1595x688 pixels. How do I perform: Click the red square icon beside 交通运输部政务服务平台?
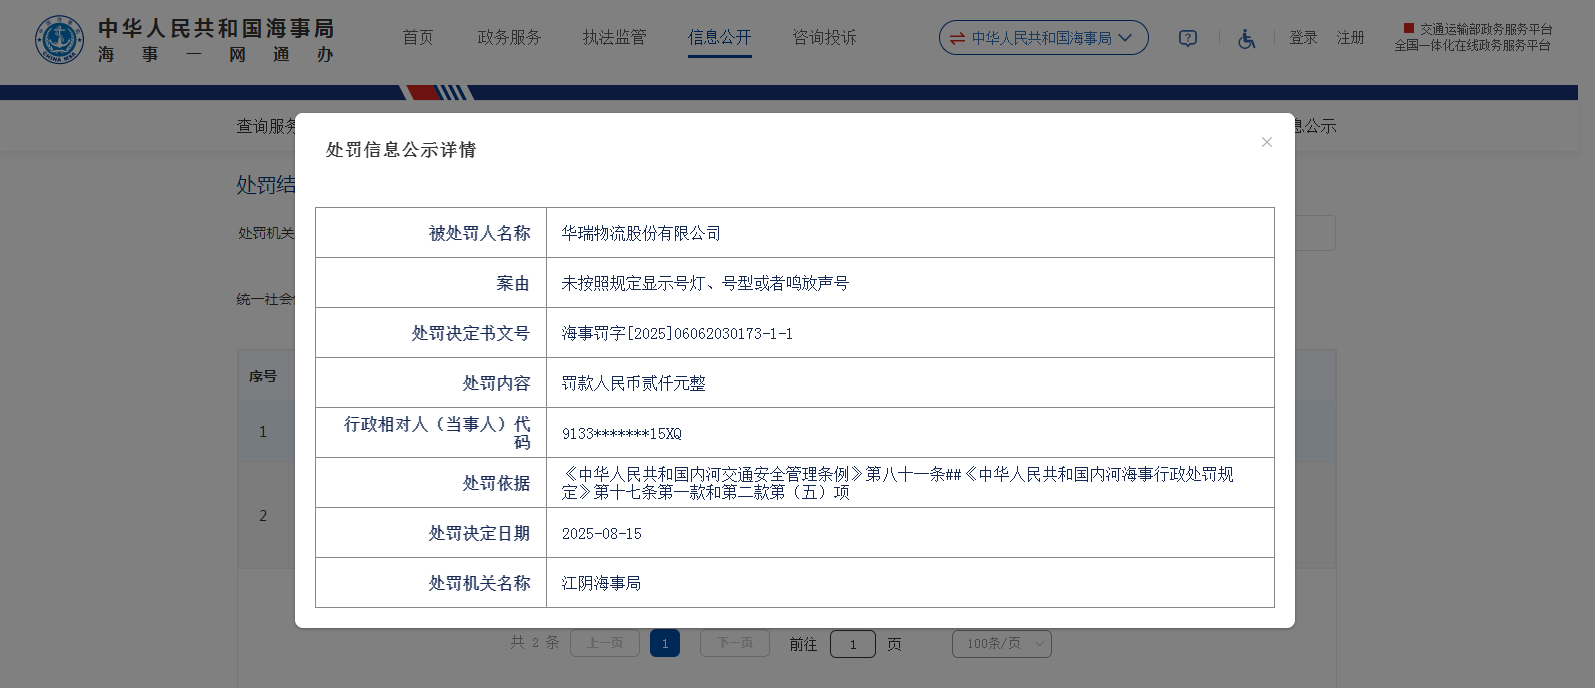click(x=1409, y=29)
